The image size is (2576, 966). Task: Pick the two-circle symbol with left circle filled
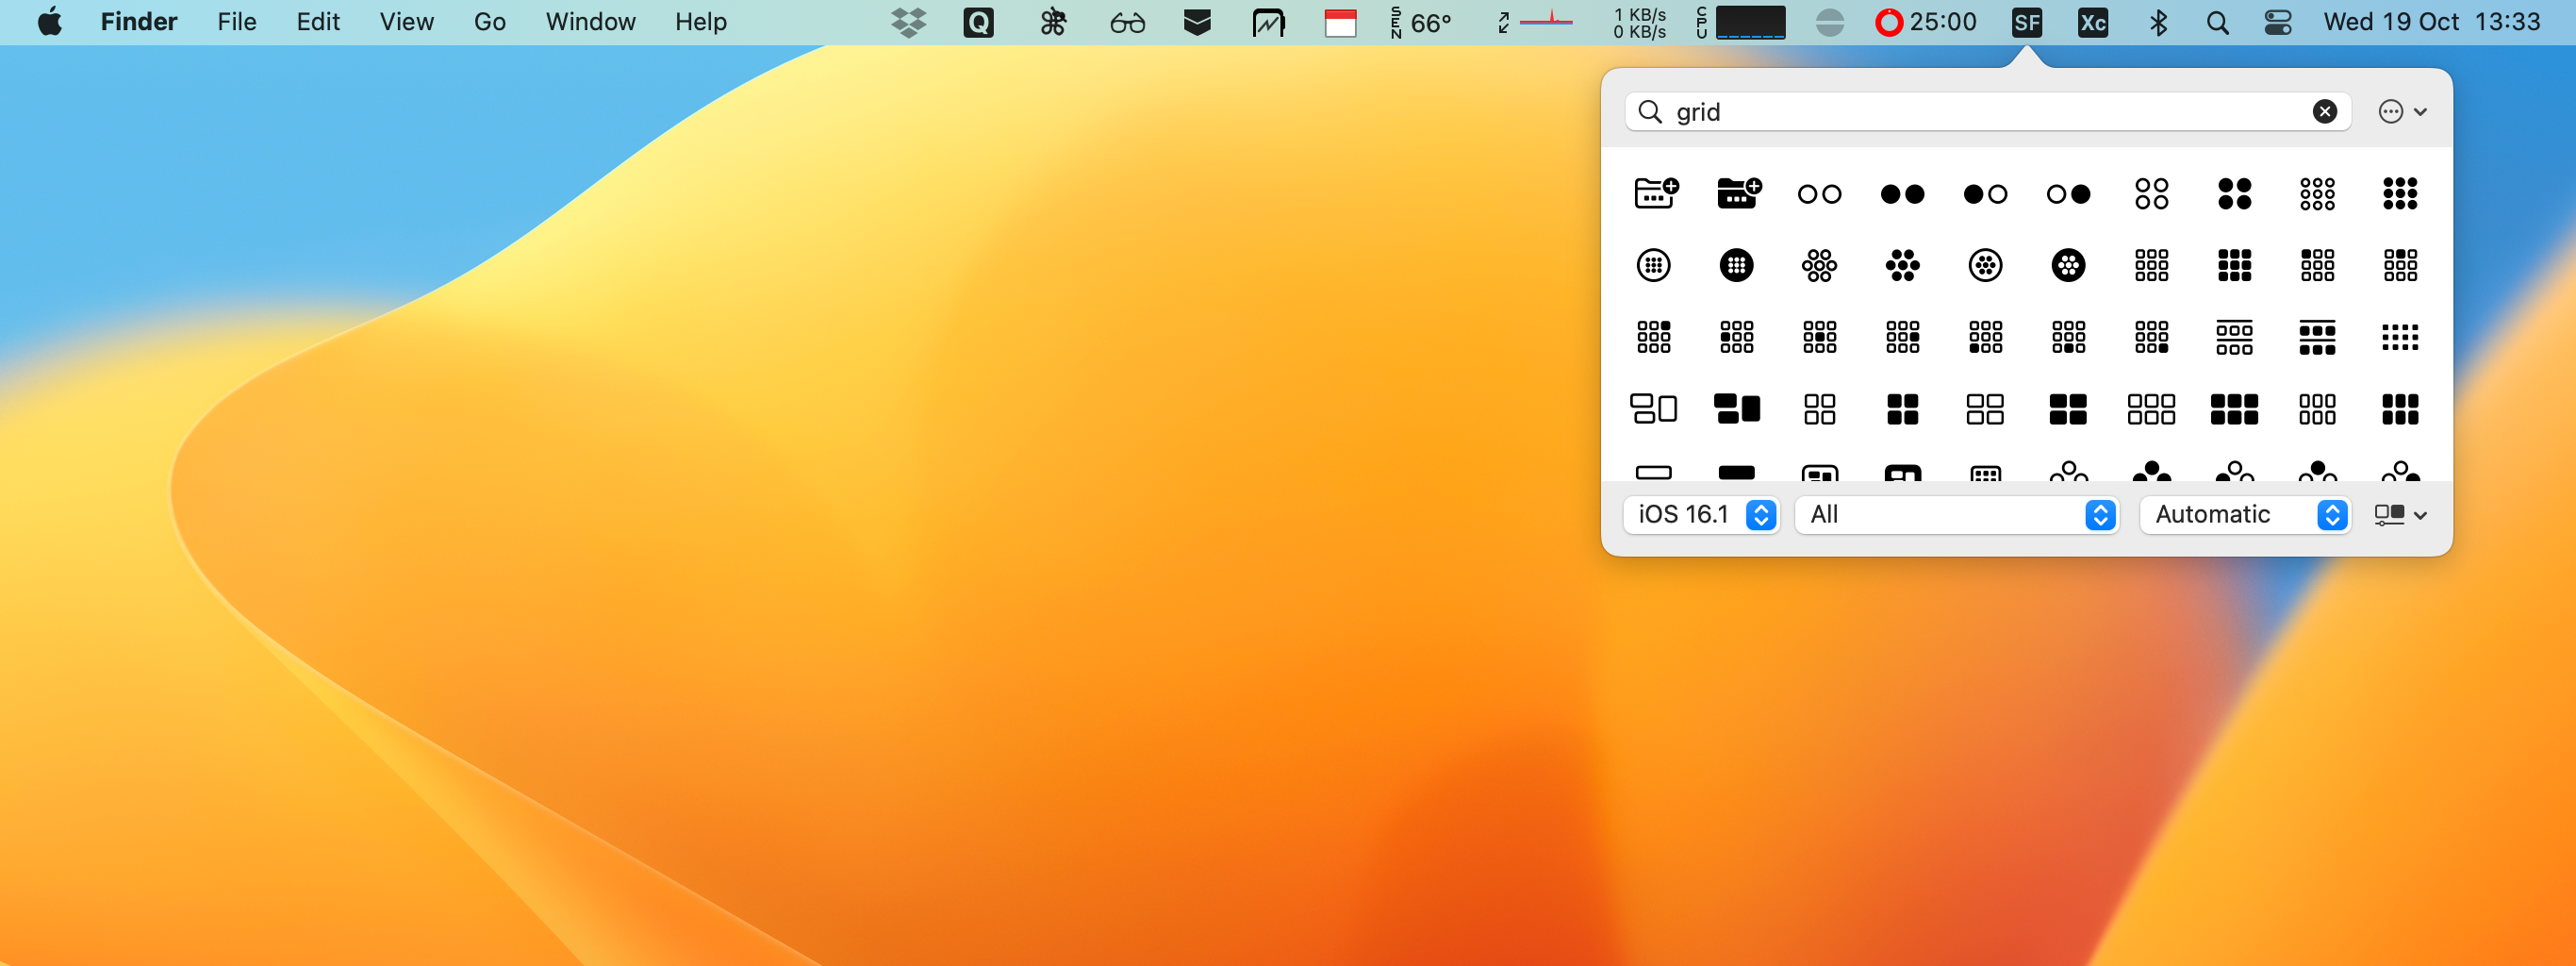pyautogui.click(x=1985, y=194)
